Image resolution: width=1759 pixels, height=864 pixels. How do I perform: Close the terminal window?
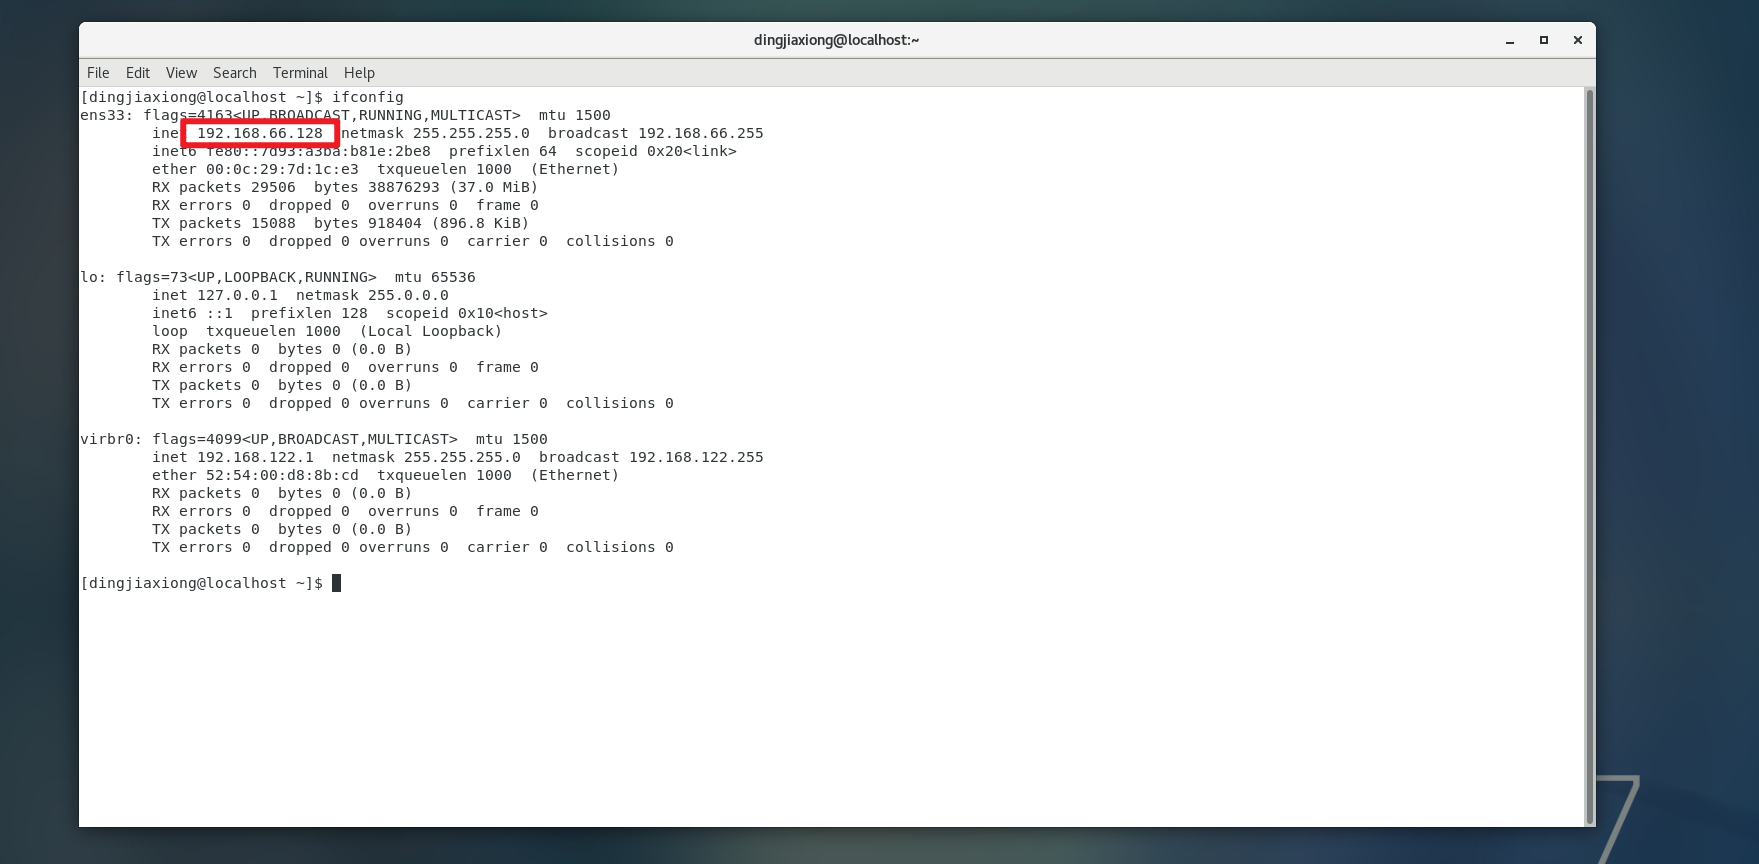[1578, 40]
